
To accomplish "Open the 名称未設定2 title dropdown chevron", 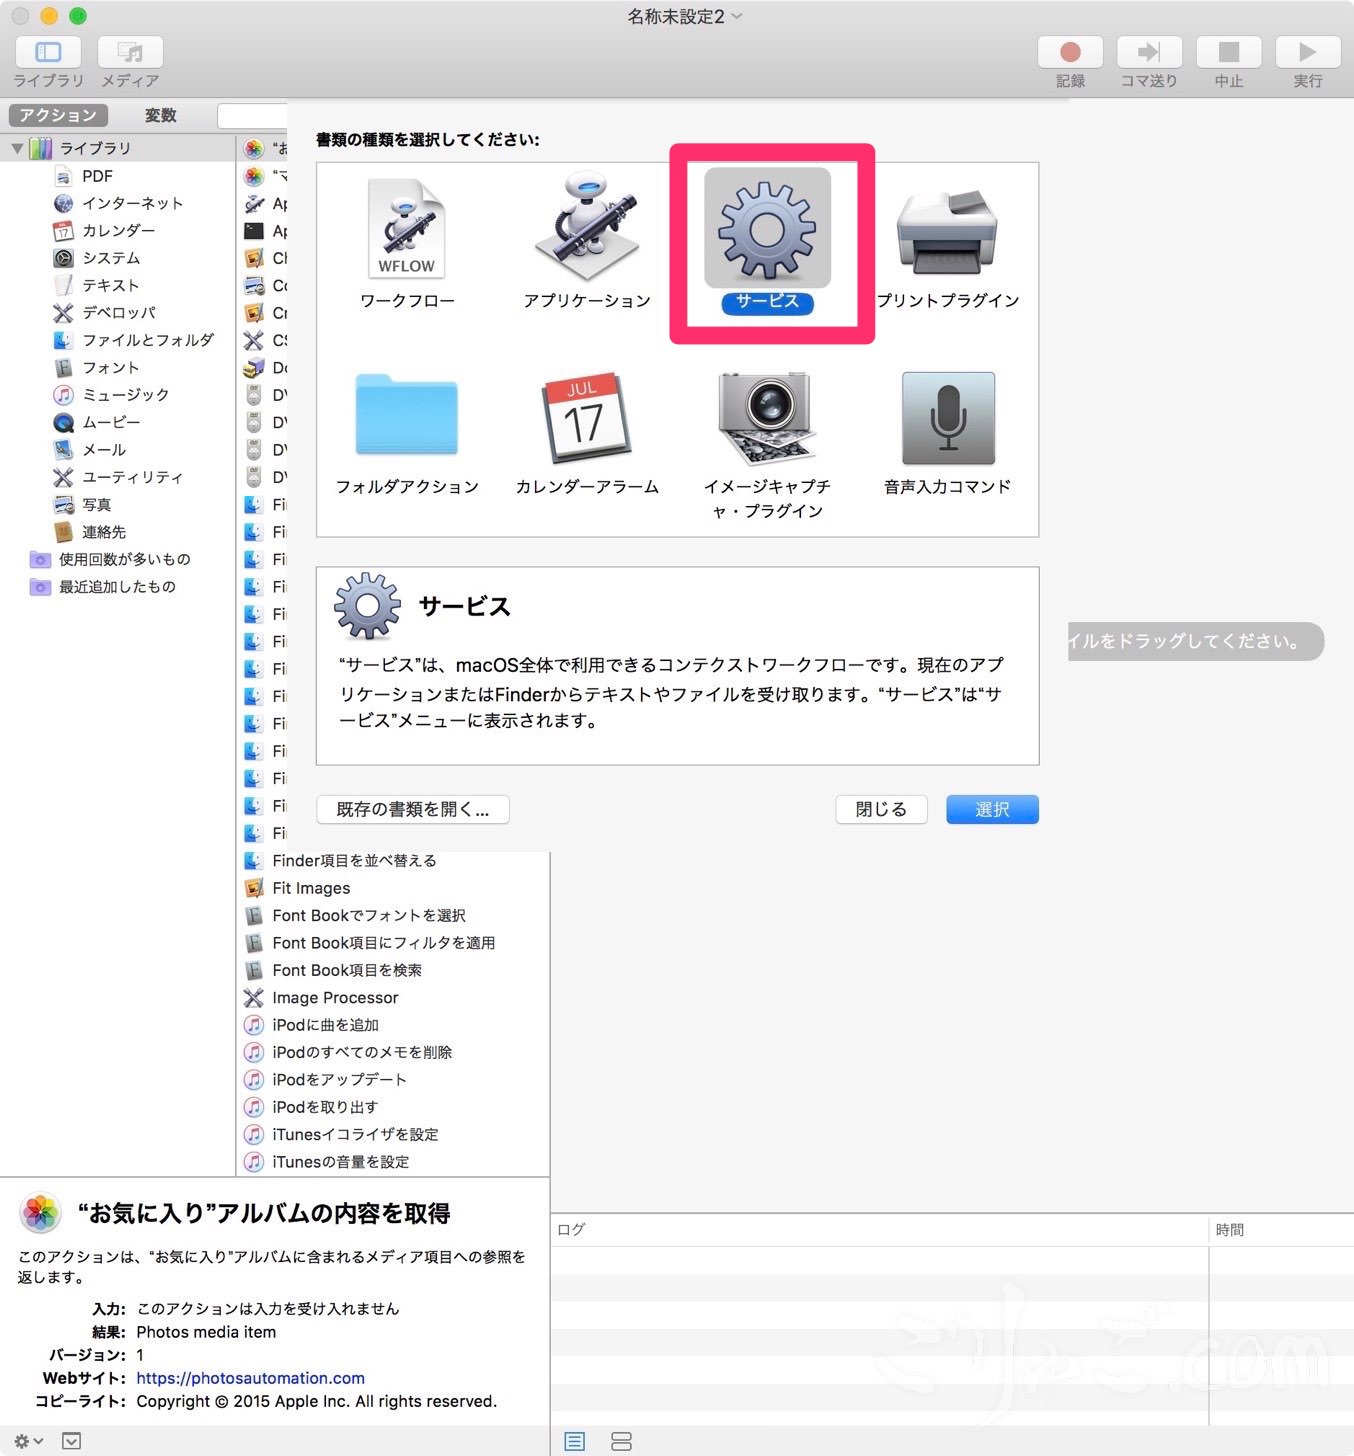I will click(738, 16).
